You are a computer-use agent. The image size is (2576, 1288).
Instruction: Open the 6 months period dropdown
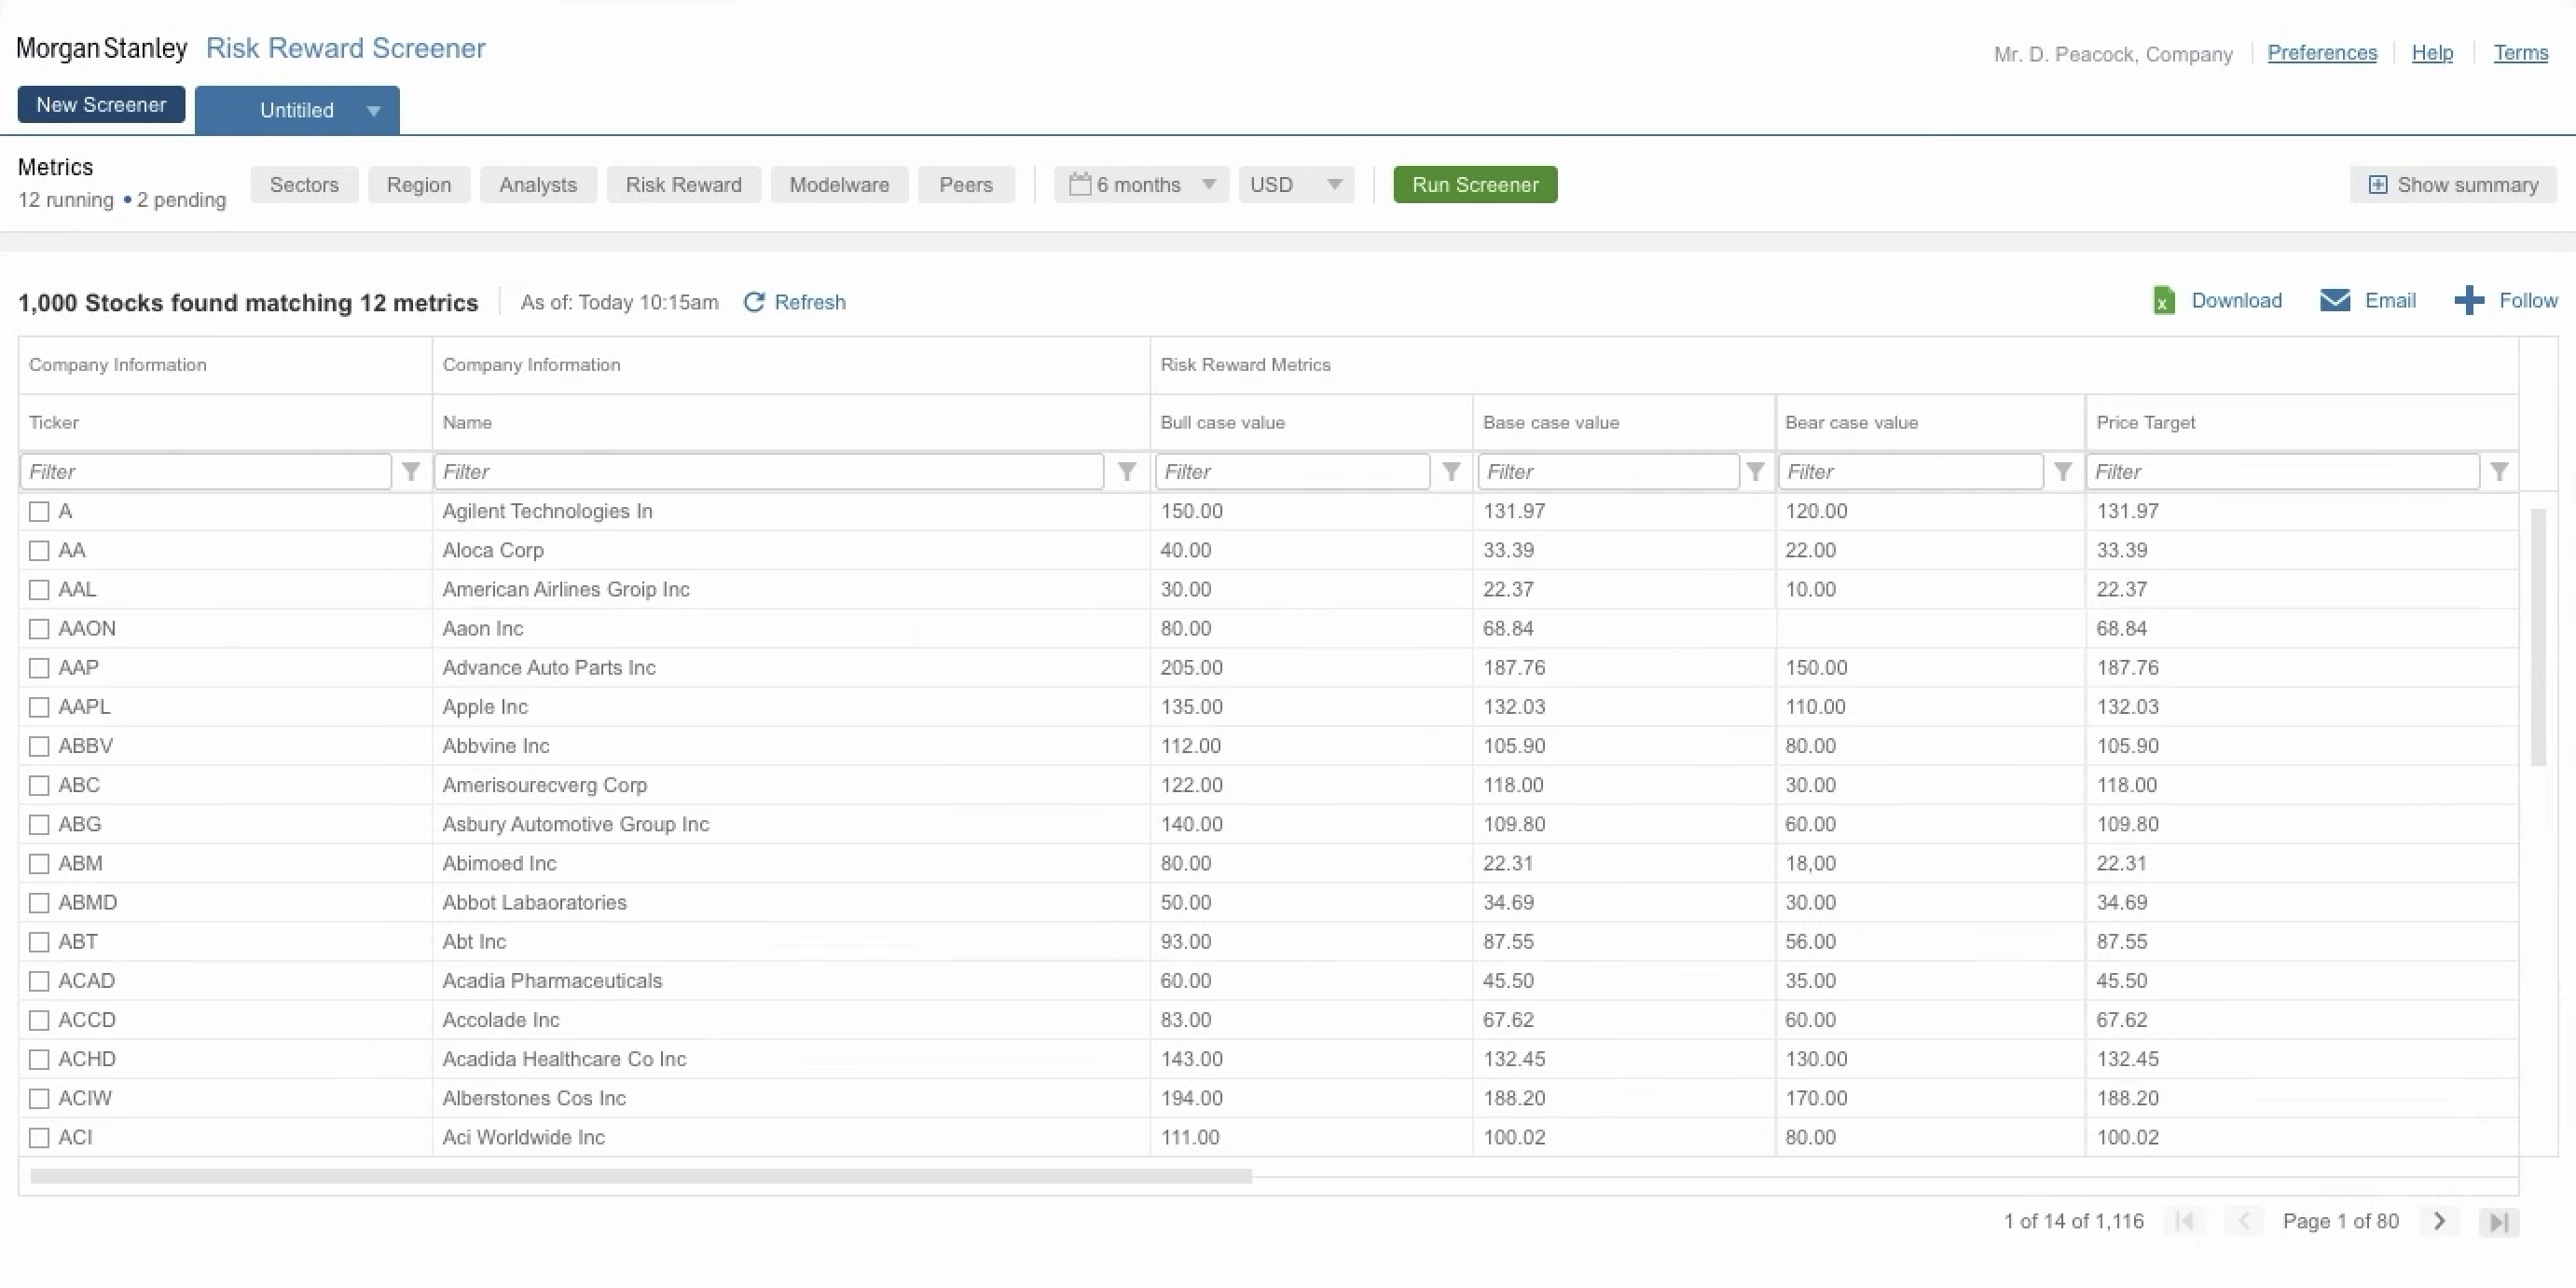pos(1141,185)
